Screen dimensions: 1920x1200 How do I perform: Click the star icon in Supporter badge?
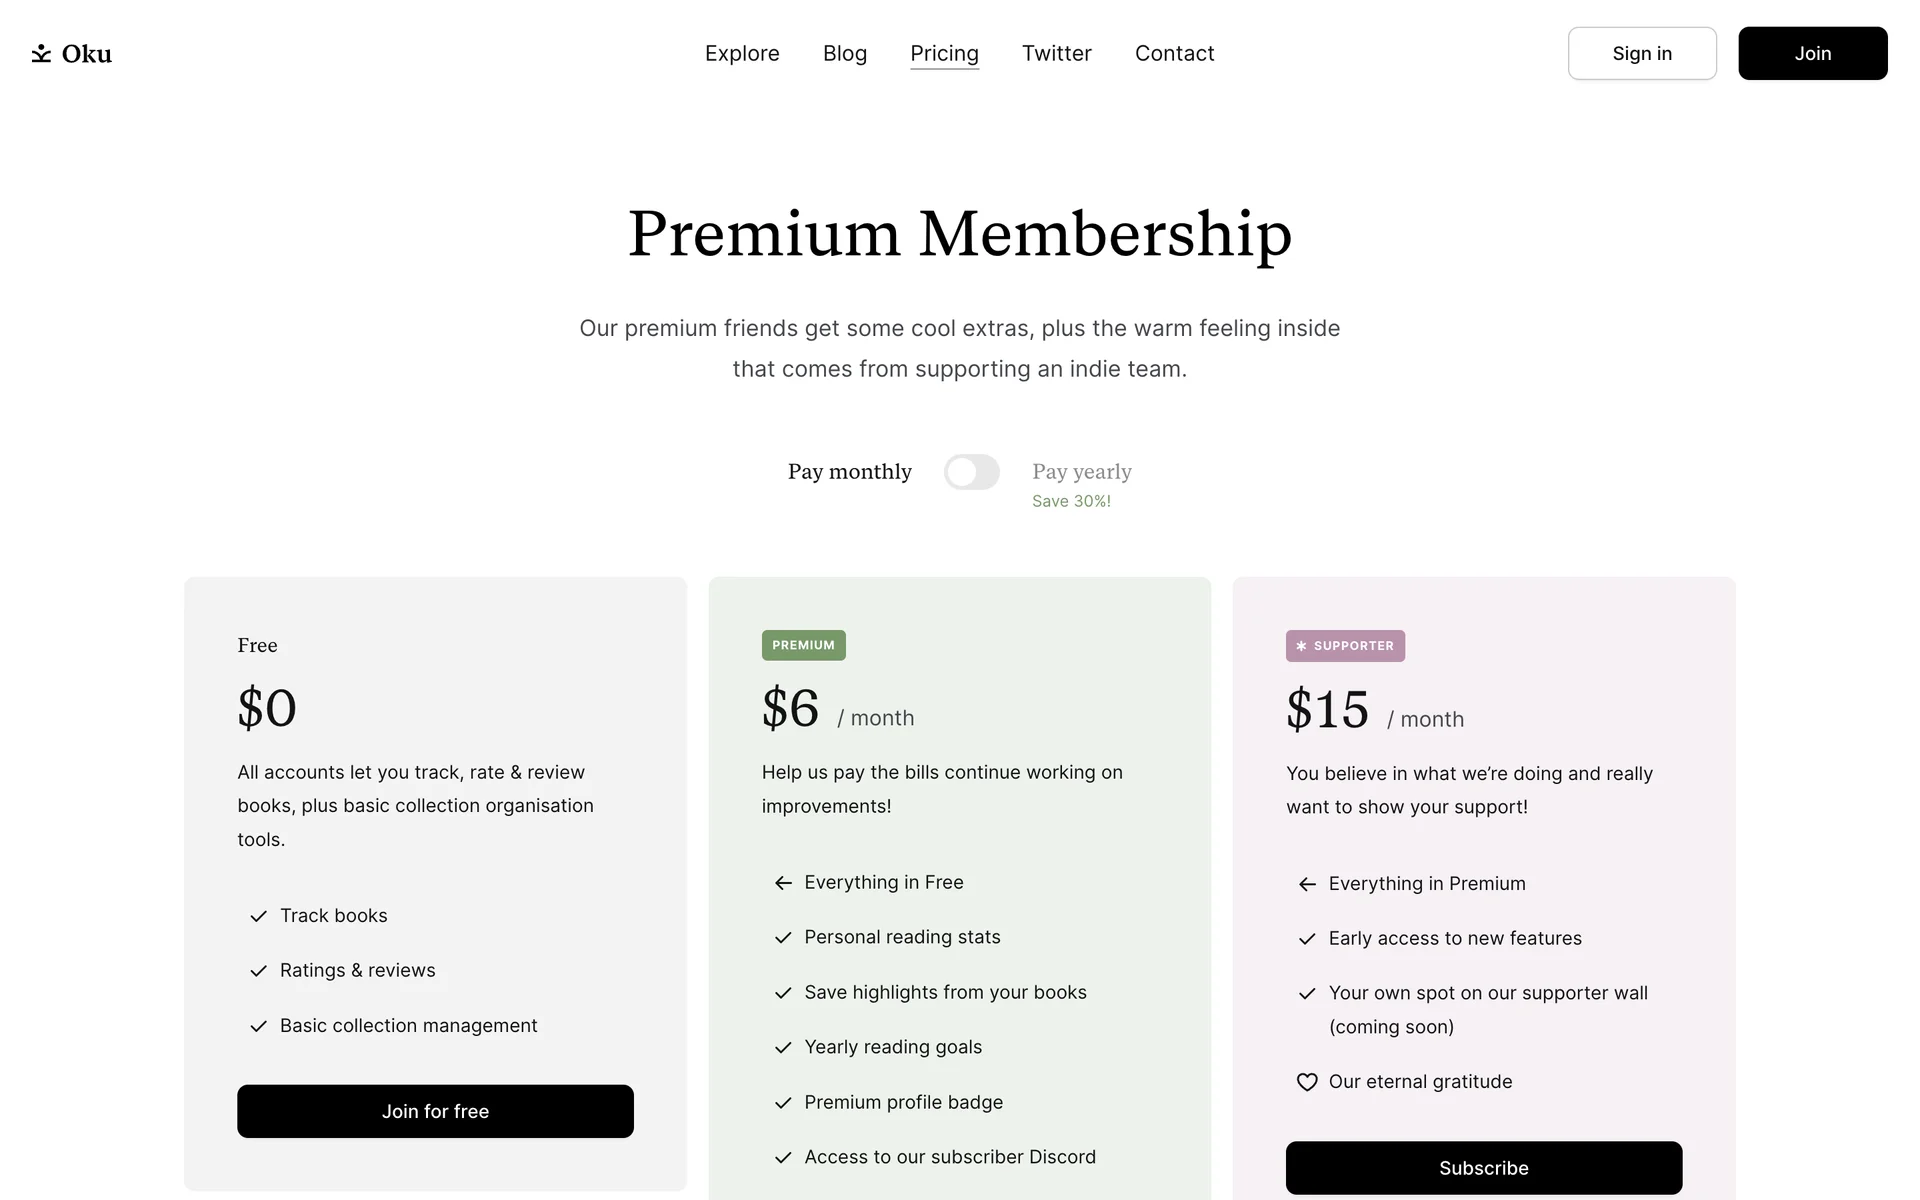1301,646
